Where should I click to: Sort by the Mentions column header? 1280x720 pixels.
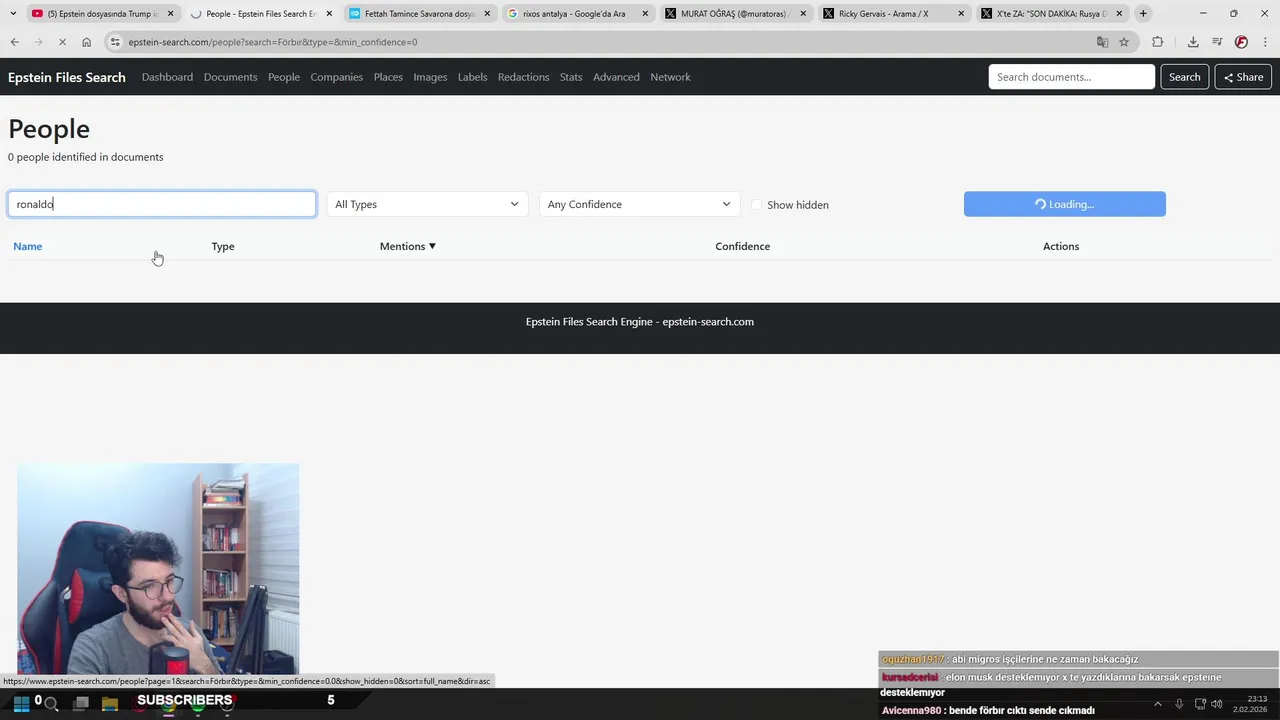point(408,246)
